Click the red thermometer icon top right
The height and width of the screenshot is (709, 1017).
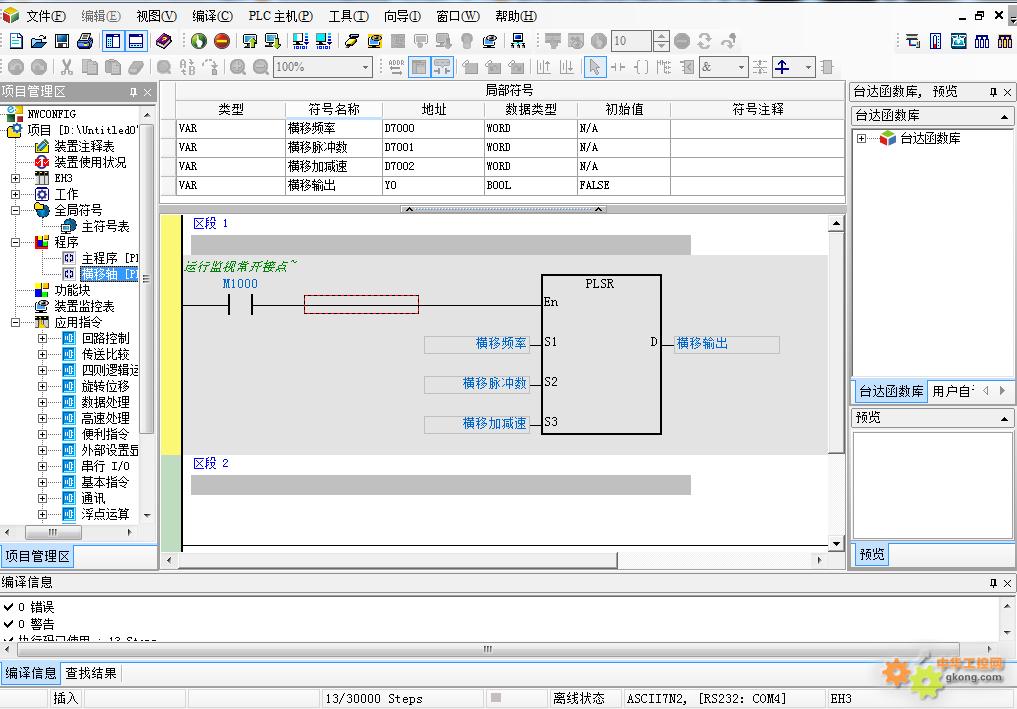(x=935, y=41)
